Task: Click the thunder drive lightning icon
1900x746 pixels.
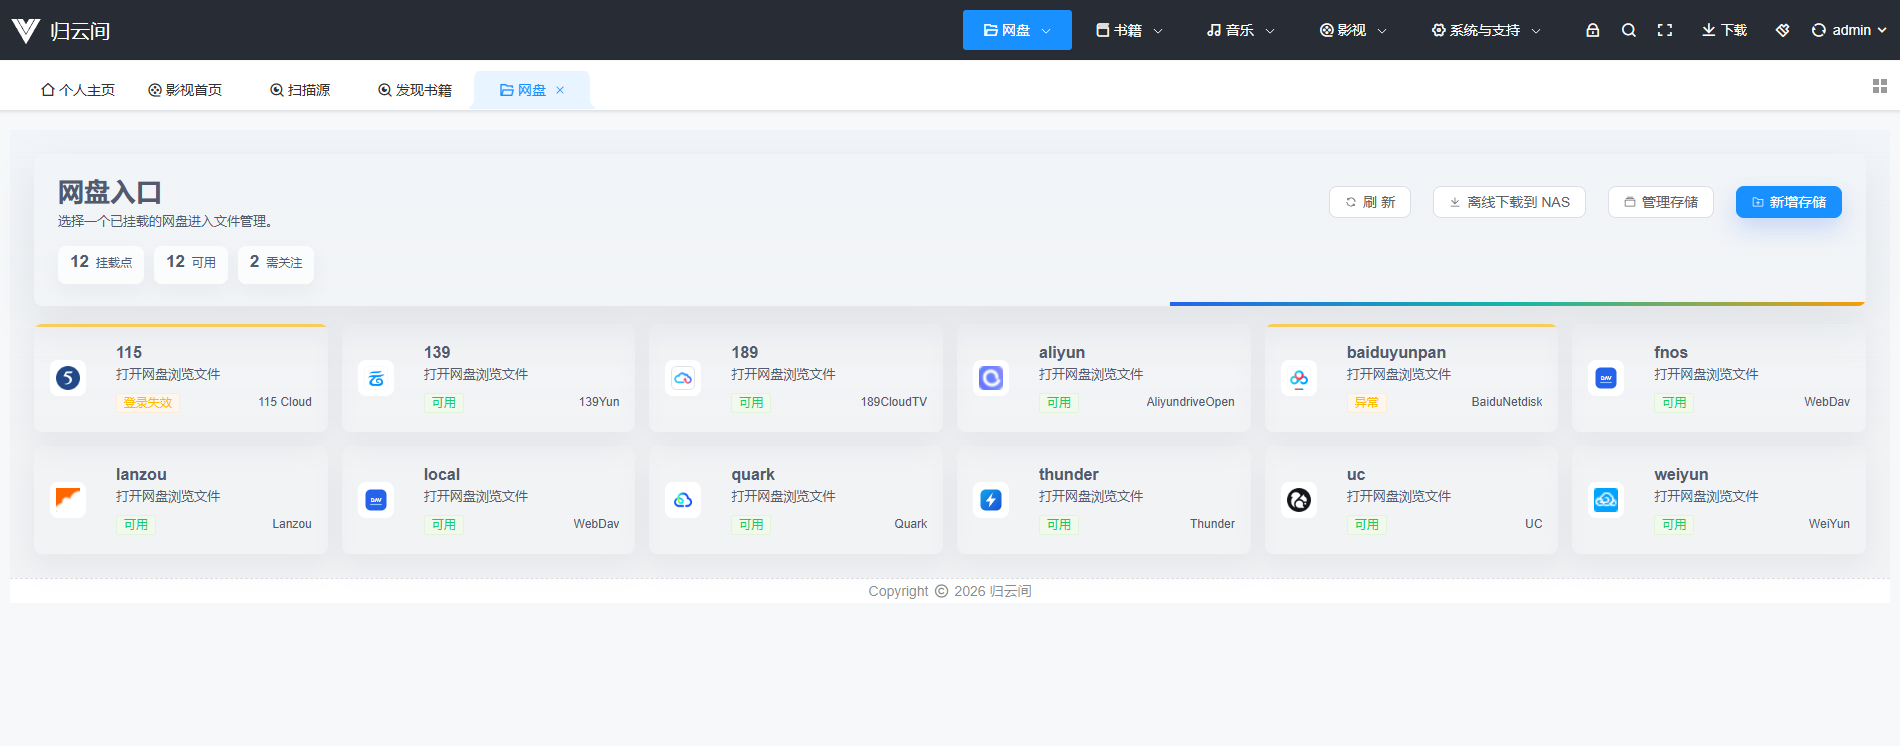Action: click(x=991, y=500)
